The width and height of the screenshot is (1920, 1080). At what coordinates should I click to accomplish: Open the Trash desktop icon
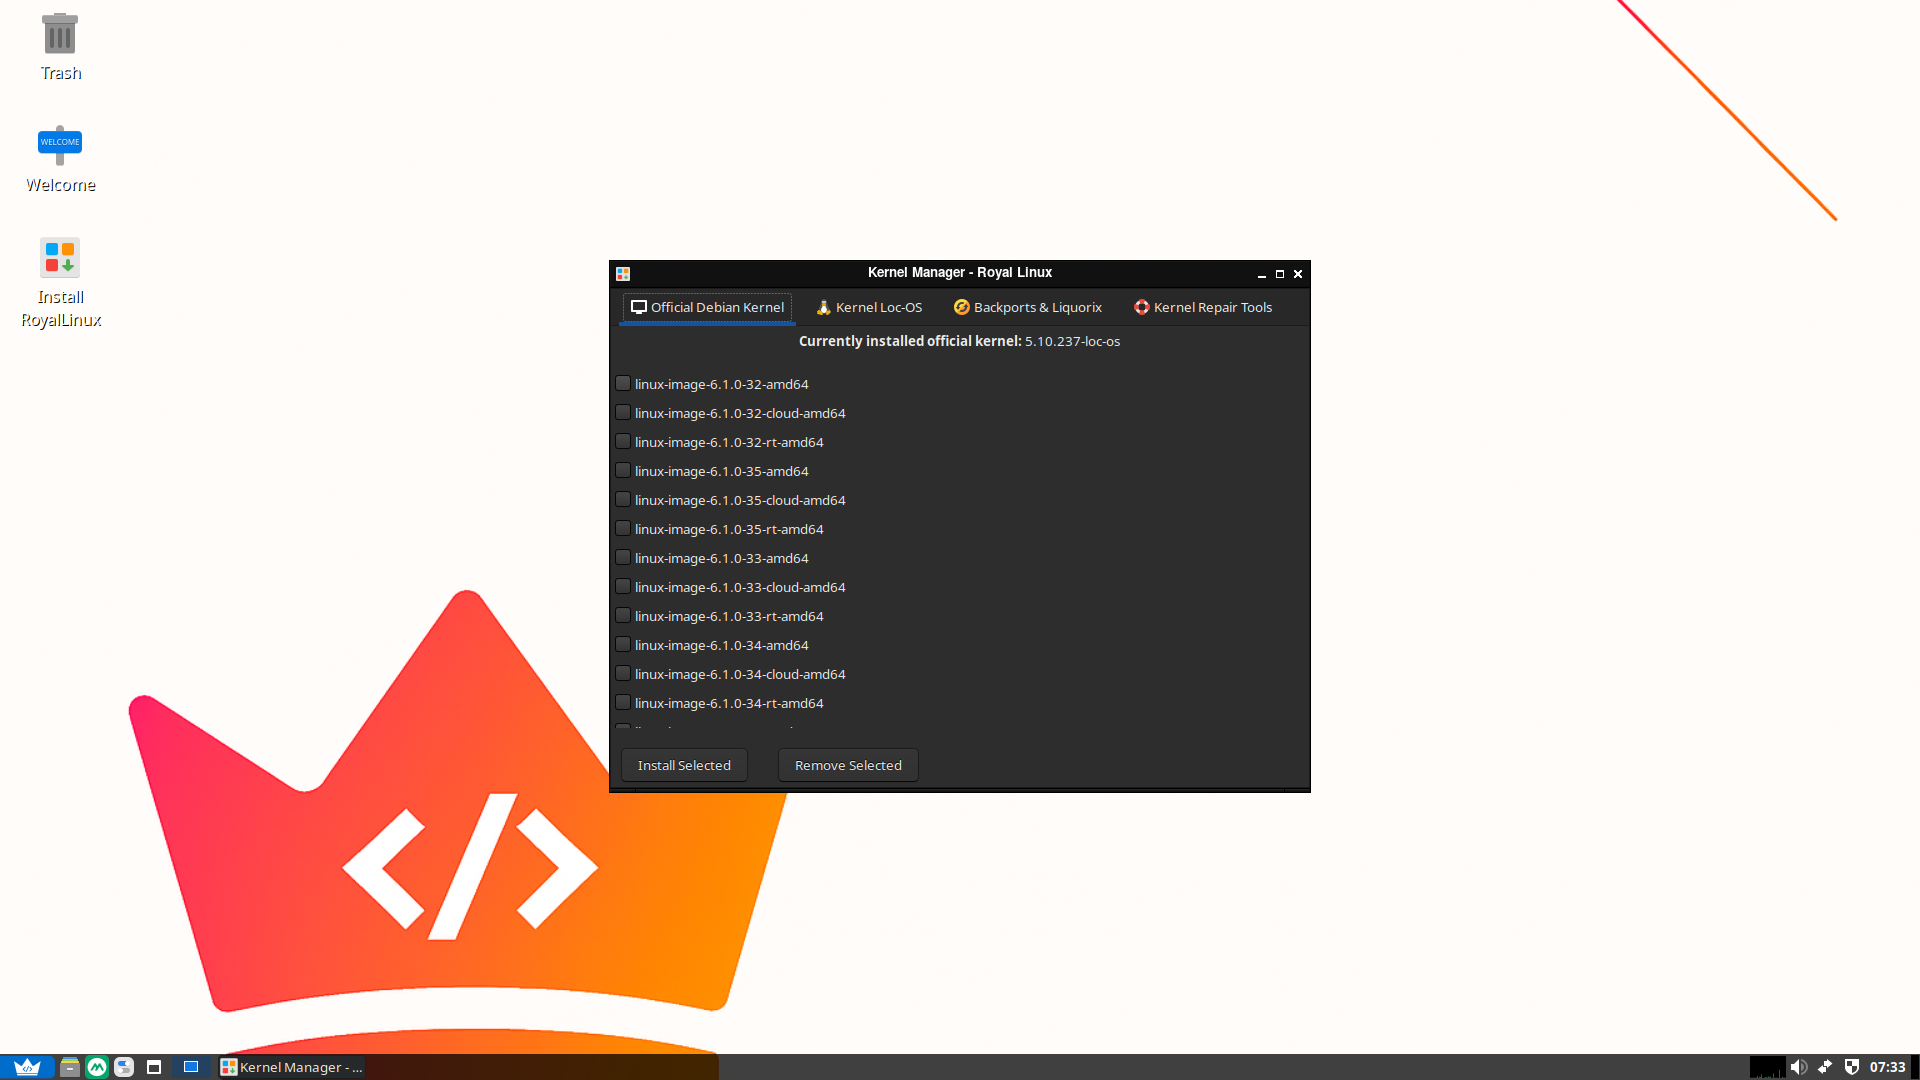(60, 46)
